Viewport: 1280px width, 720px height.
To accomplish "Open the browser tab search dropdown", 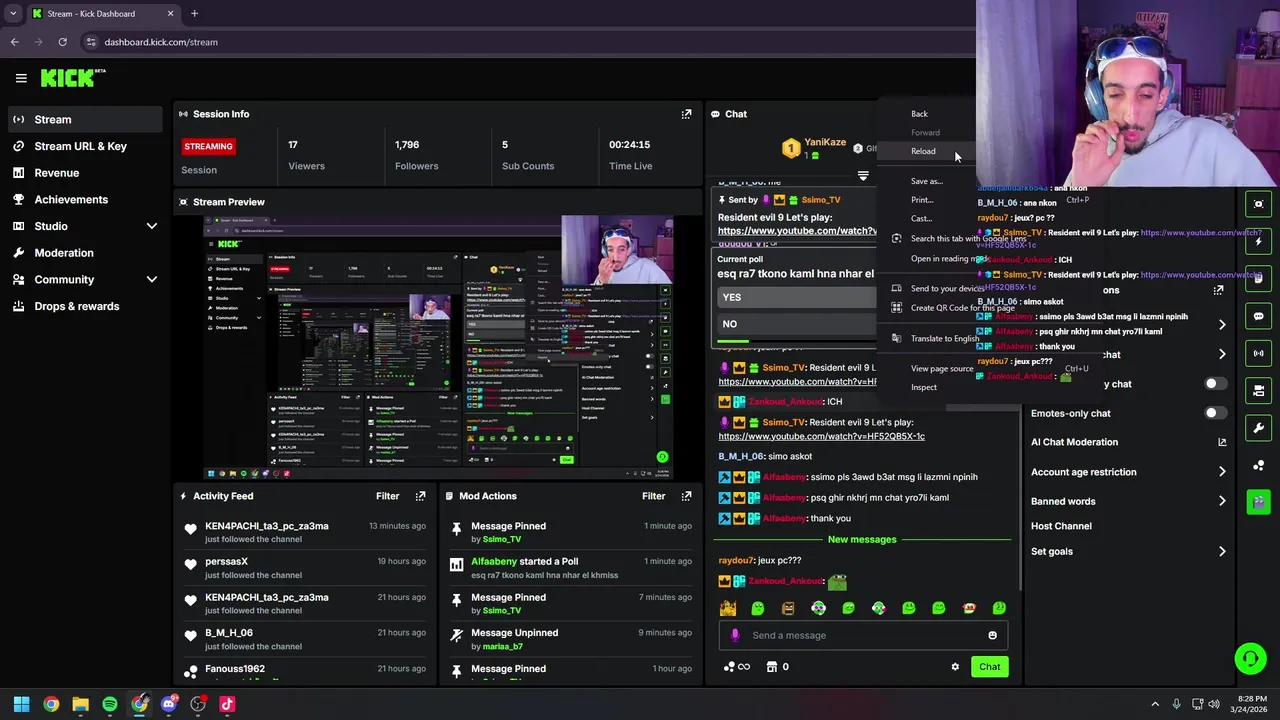I will [13, 14].
